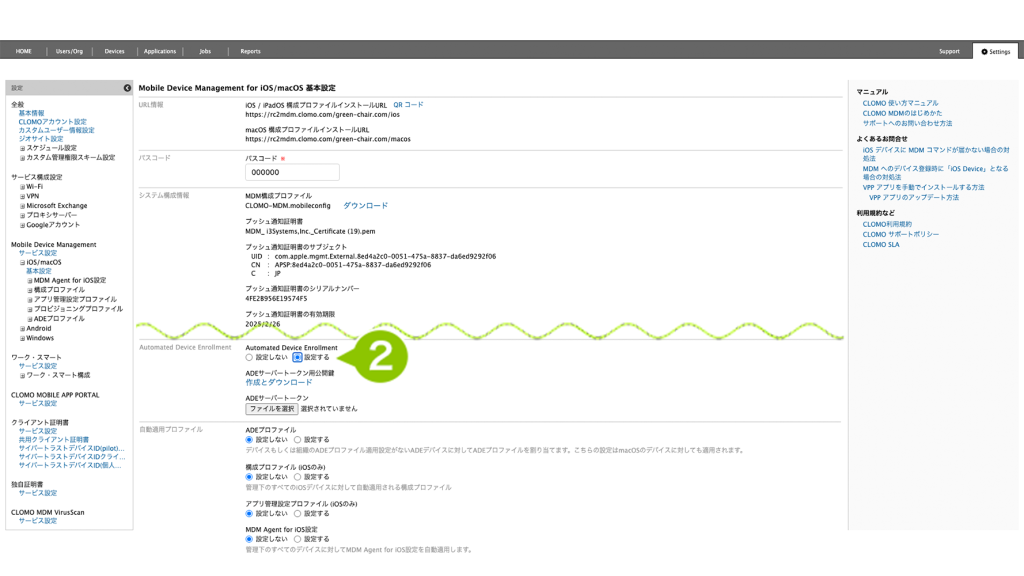The width and height of the screenshot is (1024, 576).
Task: Open the CLOMO MDMのはじめかた link
Action: point(902,113)
